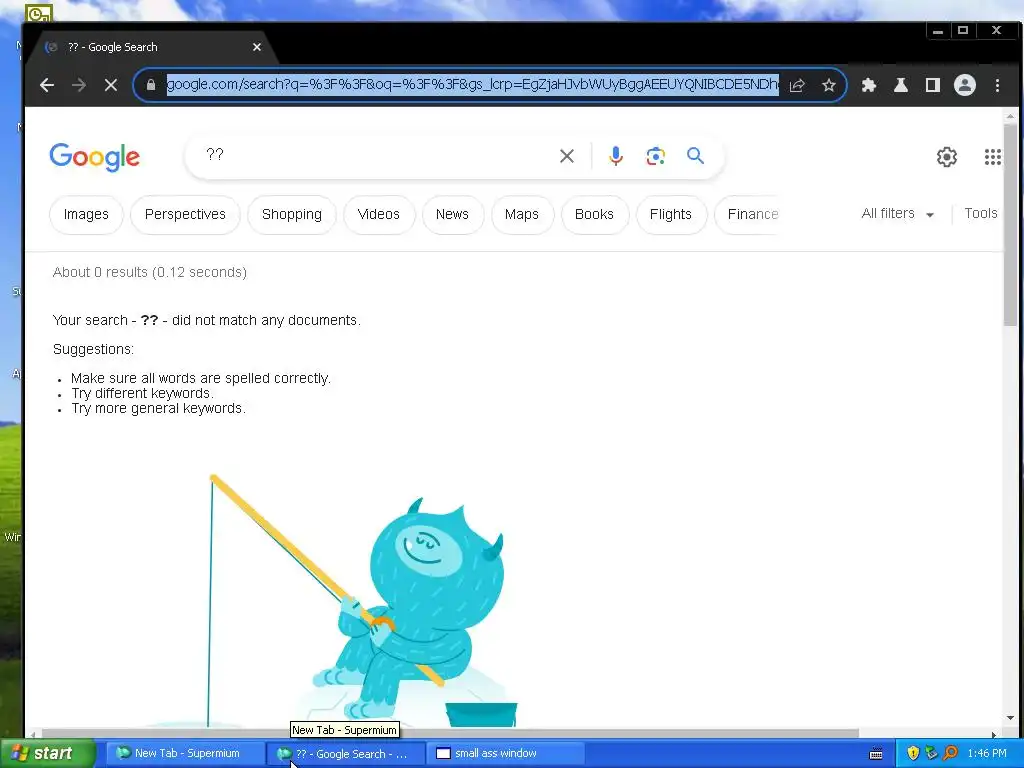The height and width of the screenshot is (768, 1024).
Task: Toggle the browser side panel
Action: pyautogui.click(x=933, y=85)
